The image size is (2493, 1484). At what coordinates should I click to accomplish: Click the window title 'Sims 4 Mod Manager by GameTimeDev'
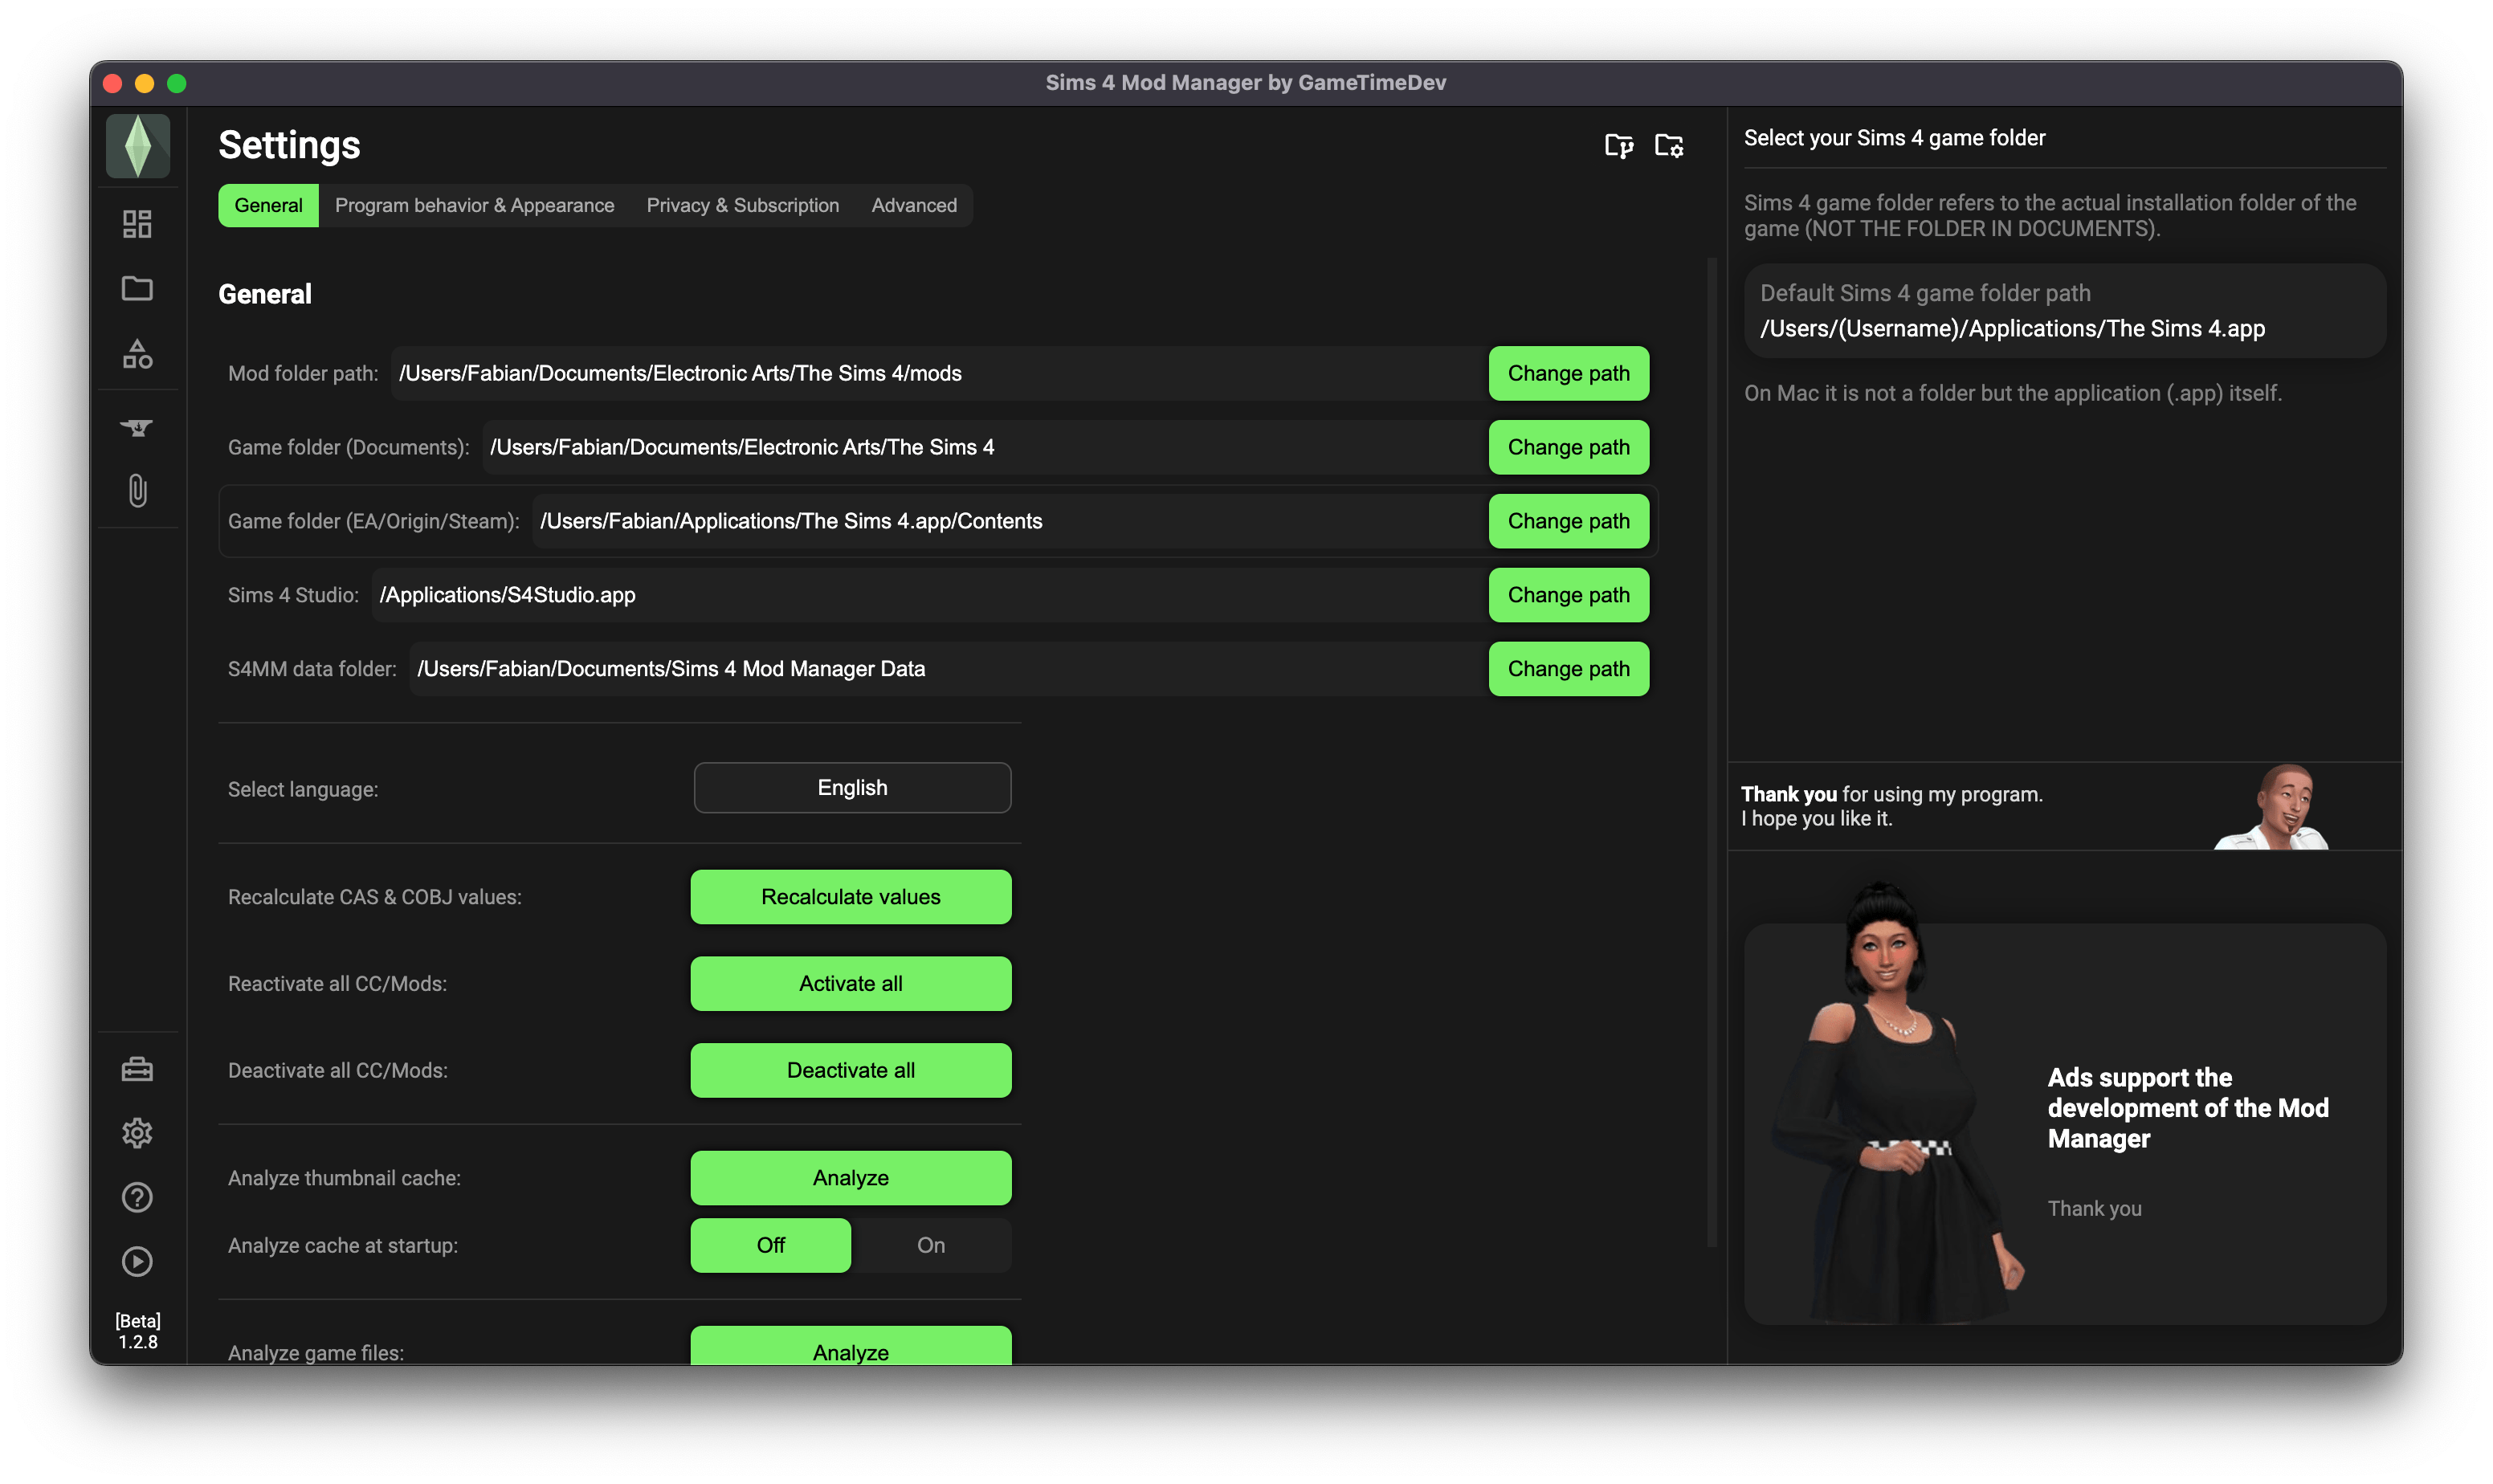coord(1246,83)
